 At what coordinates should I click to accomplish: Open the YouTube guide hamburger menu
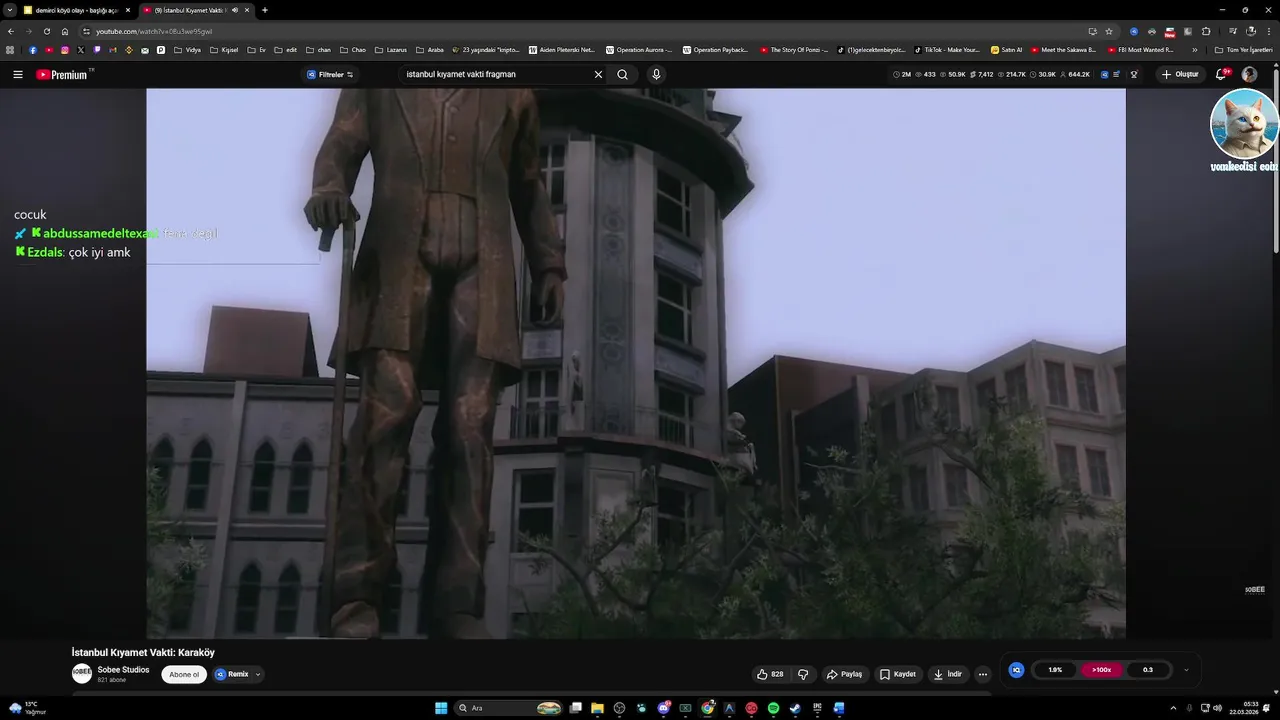click(x=18, y=74)
